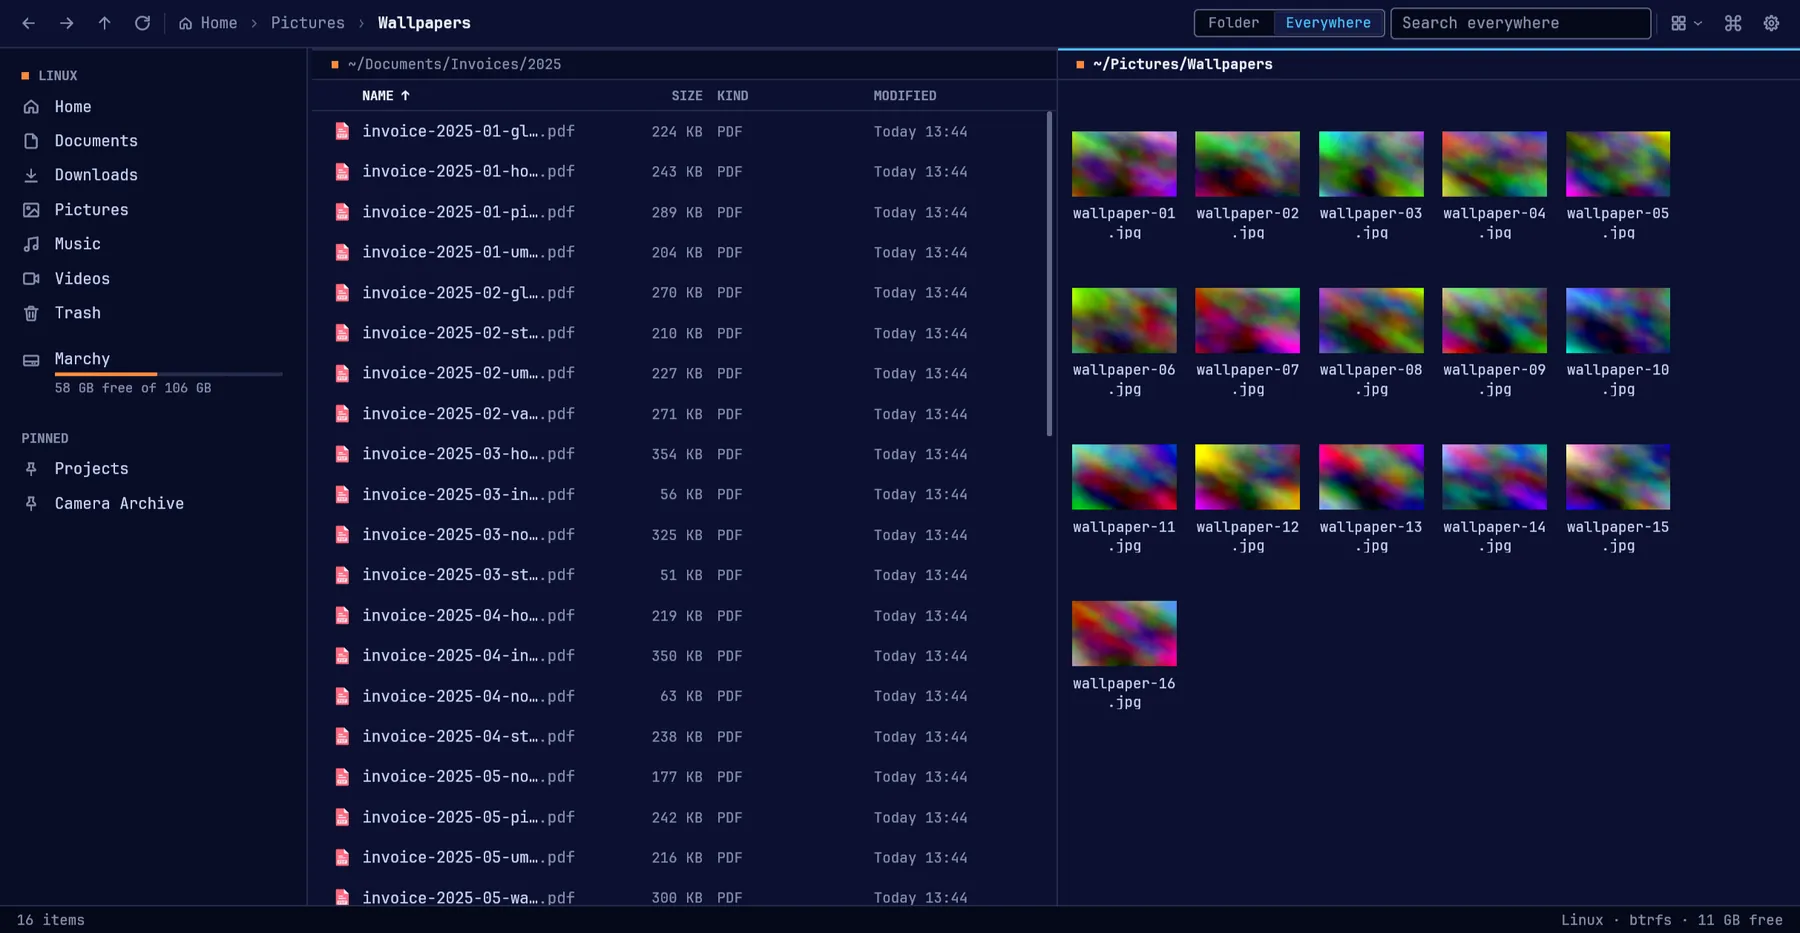Click the Music note icon in sidebar
This screenshot has width=1800, height=933.
coord(31,244)
